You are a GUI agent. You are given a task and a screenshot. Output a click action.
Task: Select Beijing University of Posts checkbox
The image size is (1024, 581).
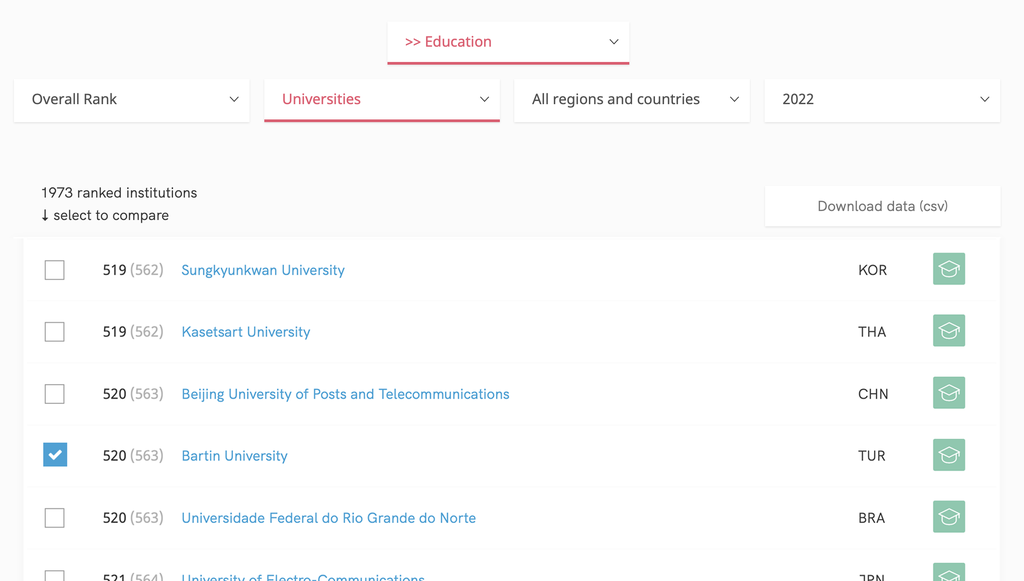pyautogui.click(x=55, y=394)
